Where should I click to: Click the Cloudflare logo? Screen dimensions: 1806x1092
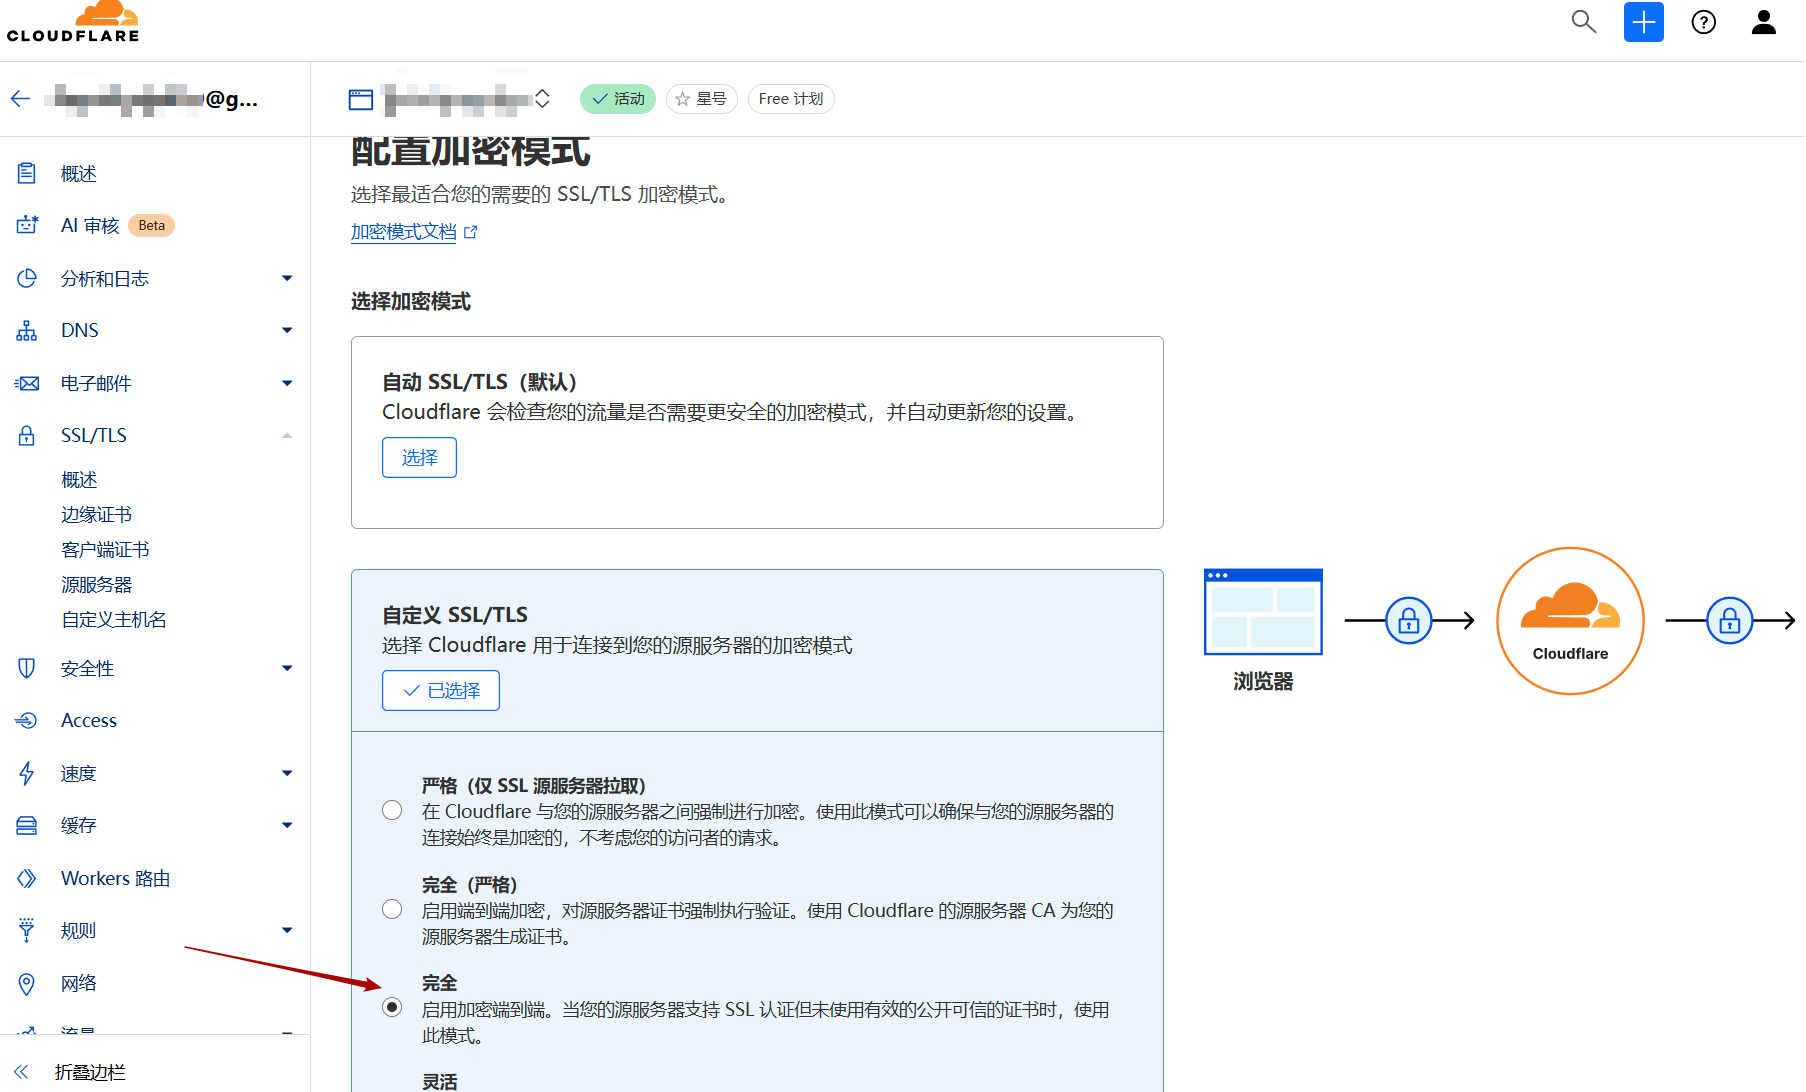pos(73,22)
